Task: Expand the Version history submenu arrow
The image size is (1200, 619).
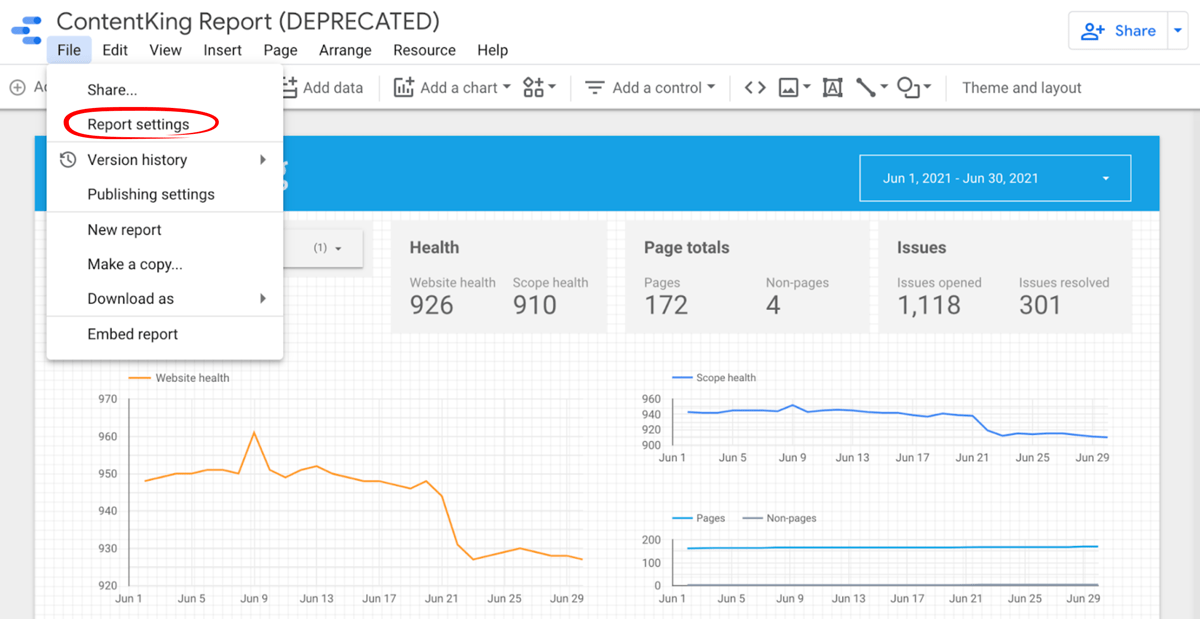Action: pos(263,160)
